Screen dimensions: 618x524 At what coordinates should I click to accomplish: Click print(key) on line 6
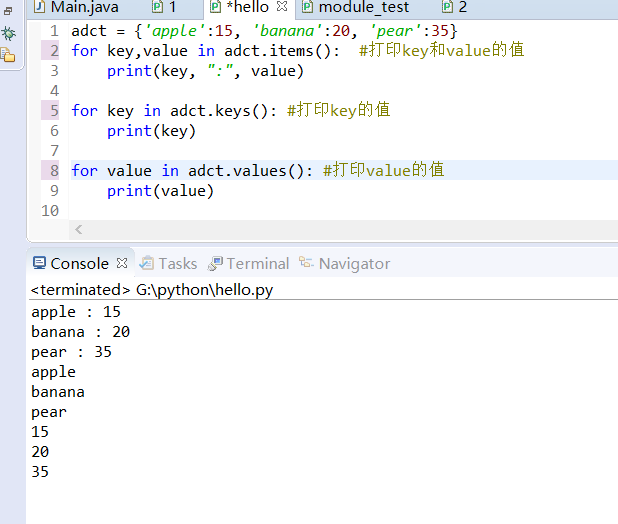pyautogui.click(x=151, y=131)
